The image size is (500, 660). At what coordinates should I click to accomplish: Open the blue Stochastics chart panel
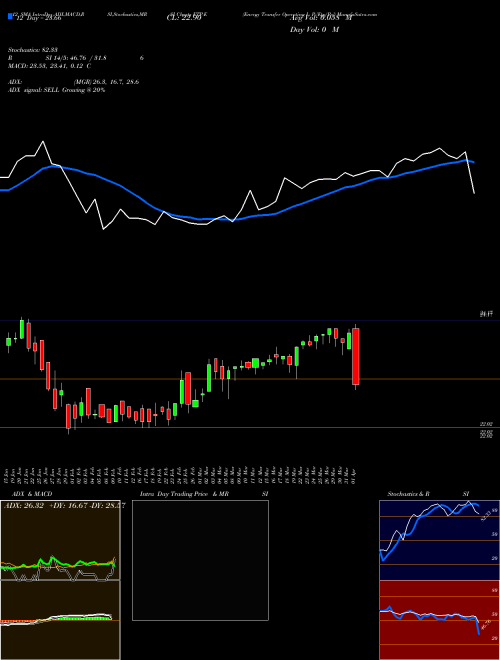tap(439, 540)
